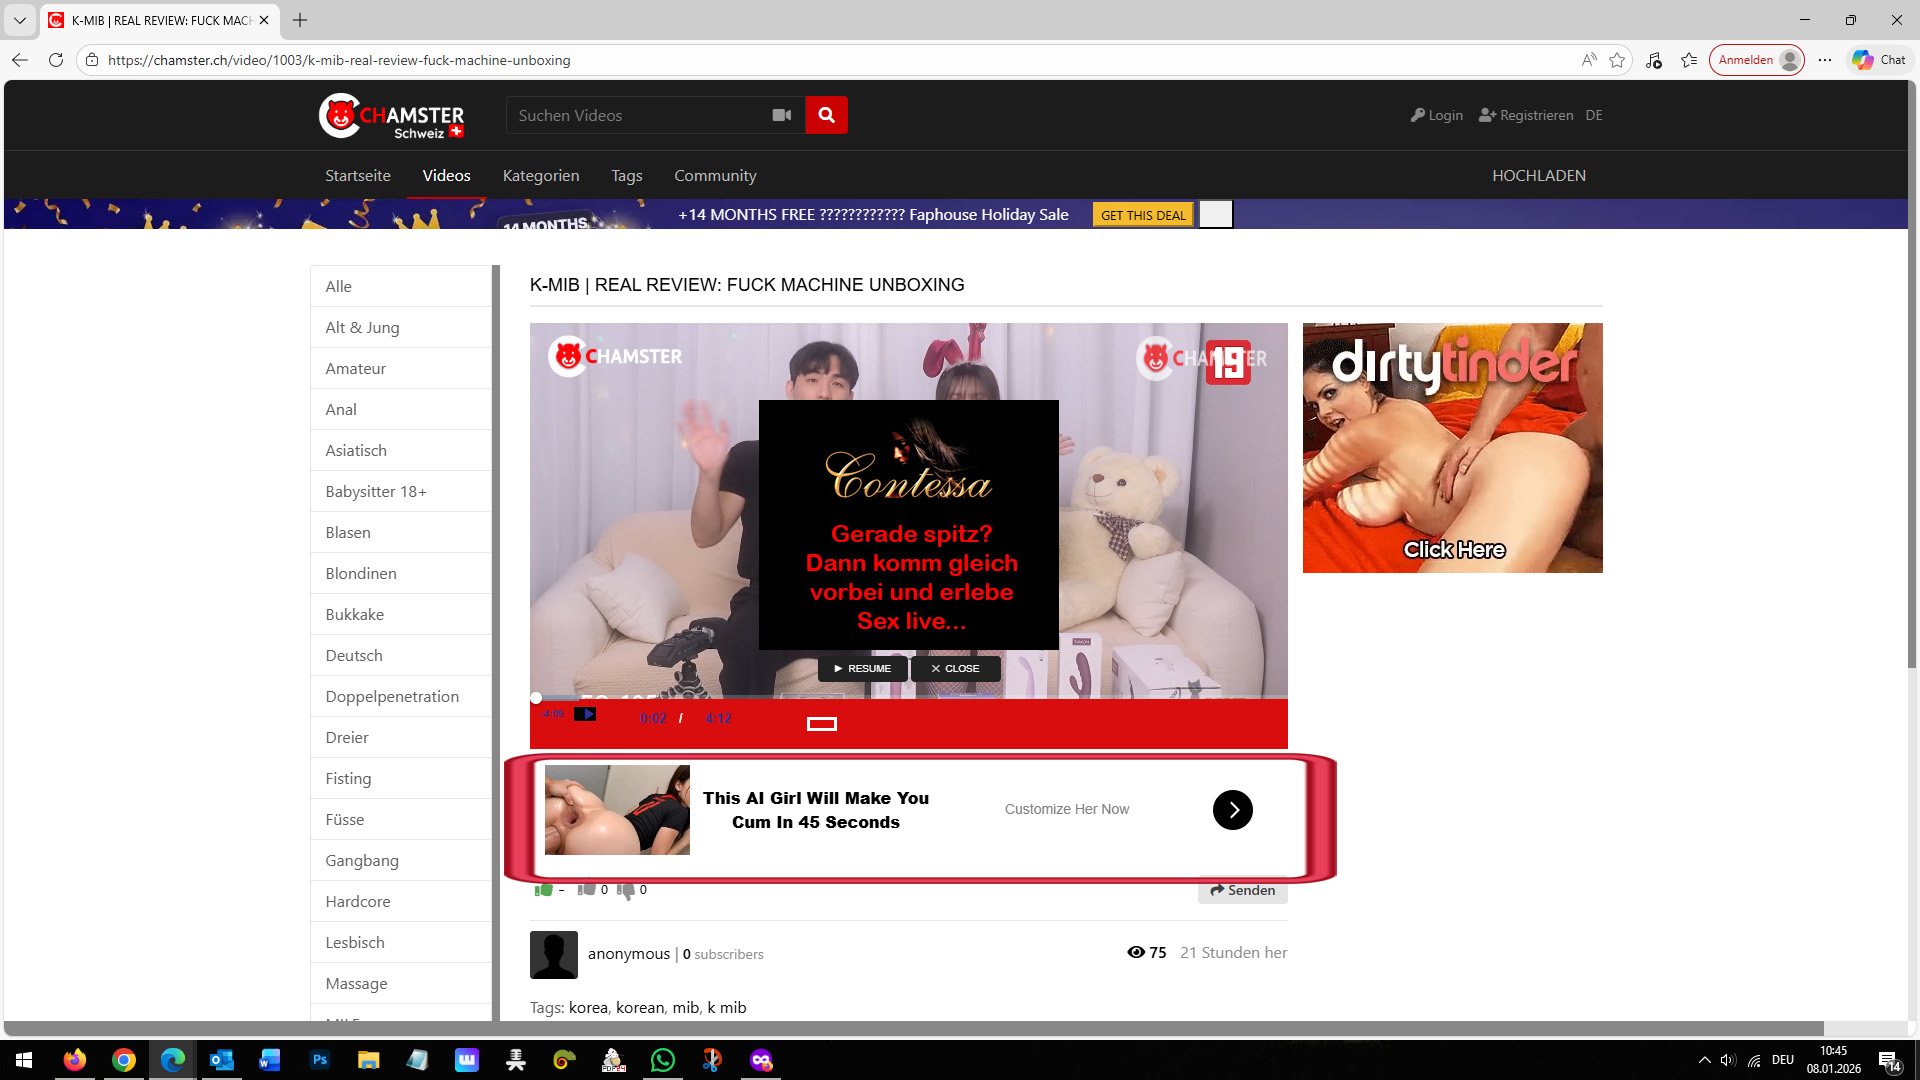Open WhatsApp from the taskbar
The width and height of the screenshot is (1920, 1080).
click(663, 1060)
